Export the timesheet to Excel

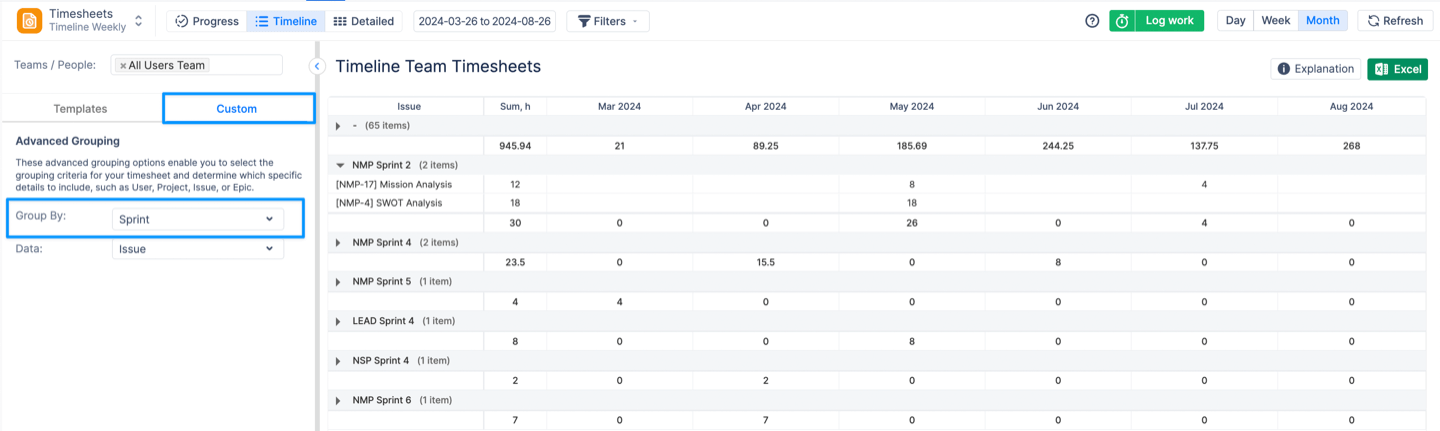point(1397,69)
